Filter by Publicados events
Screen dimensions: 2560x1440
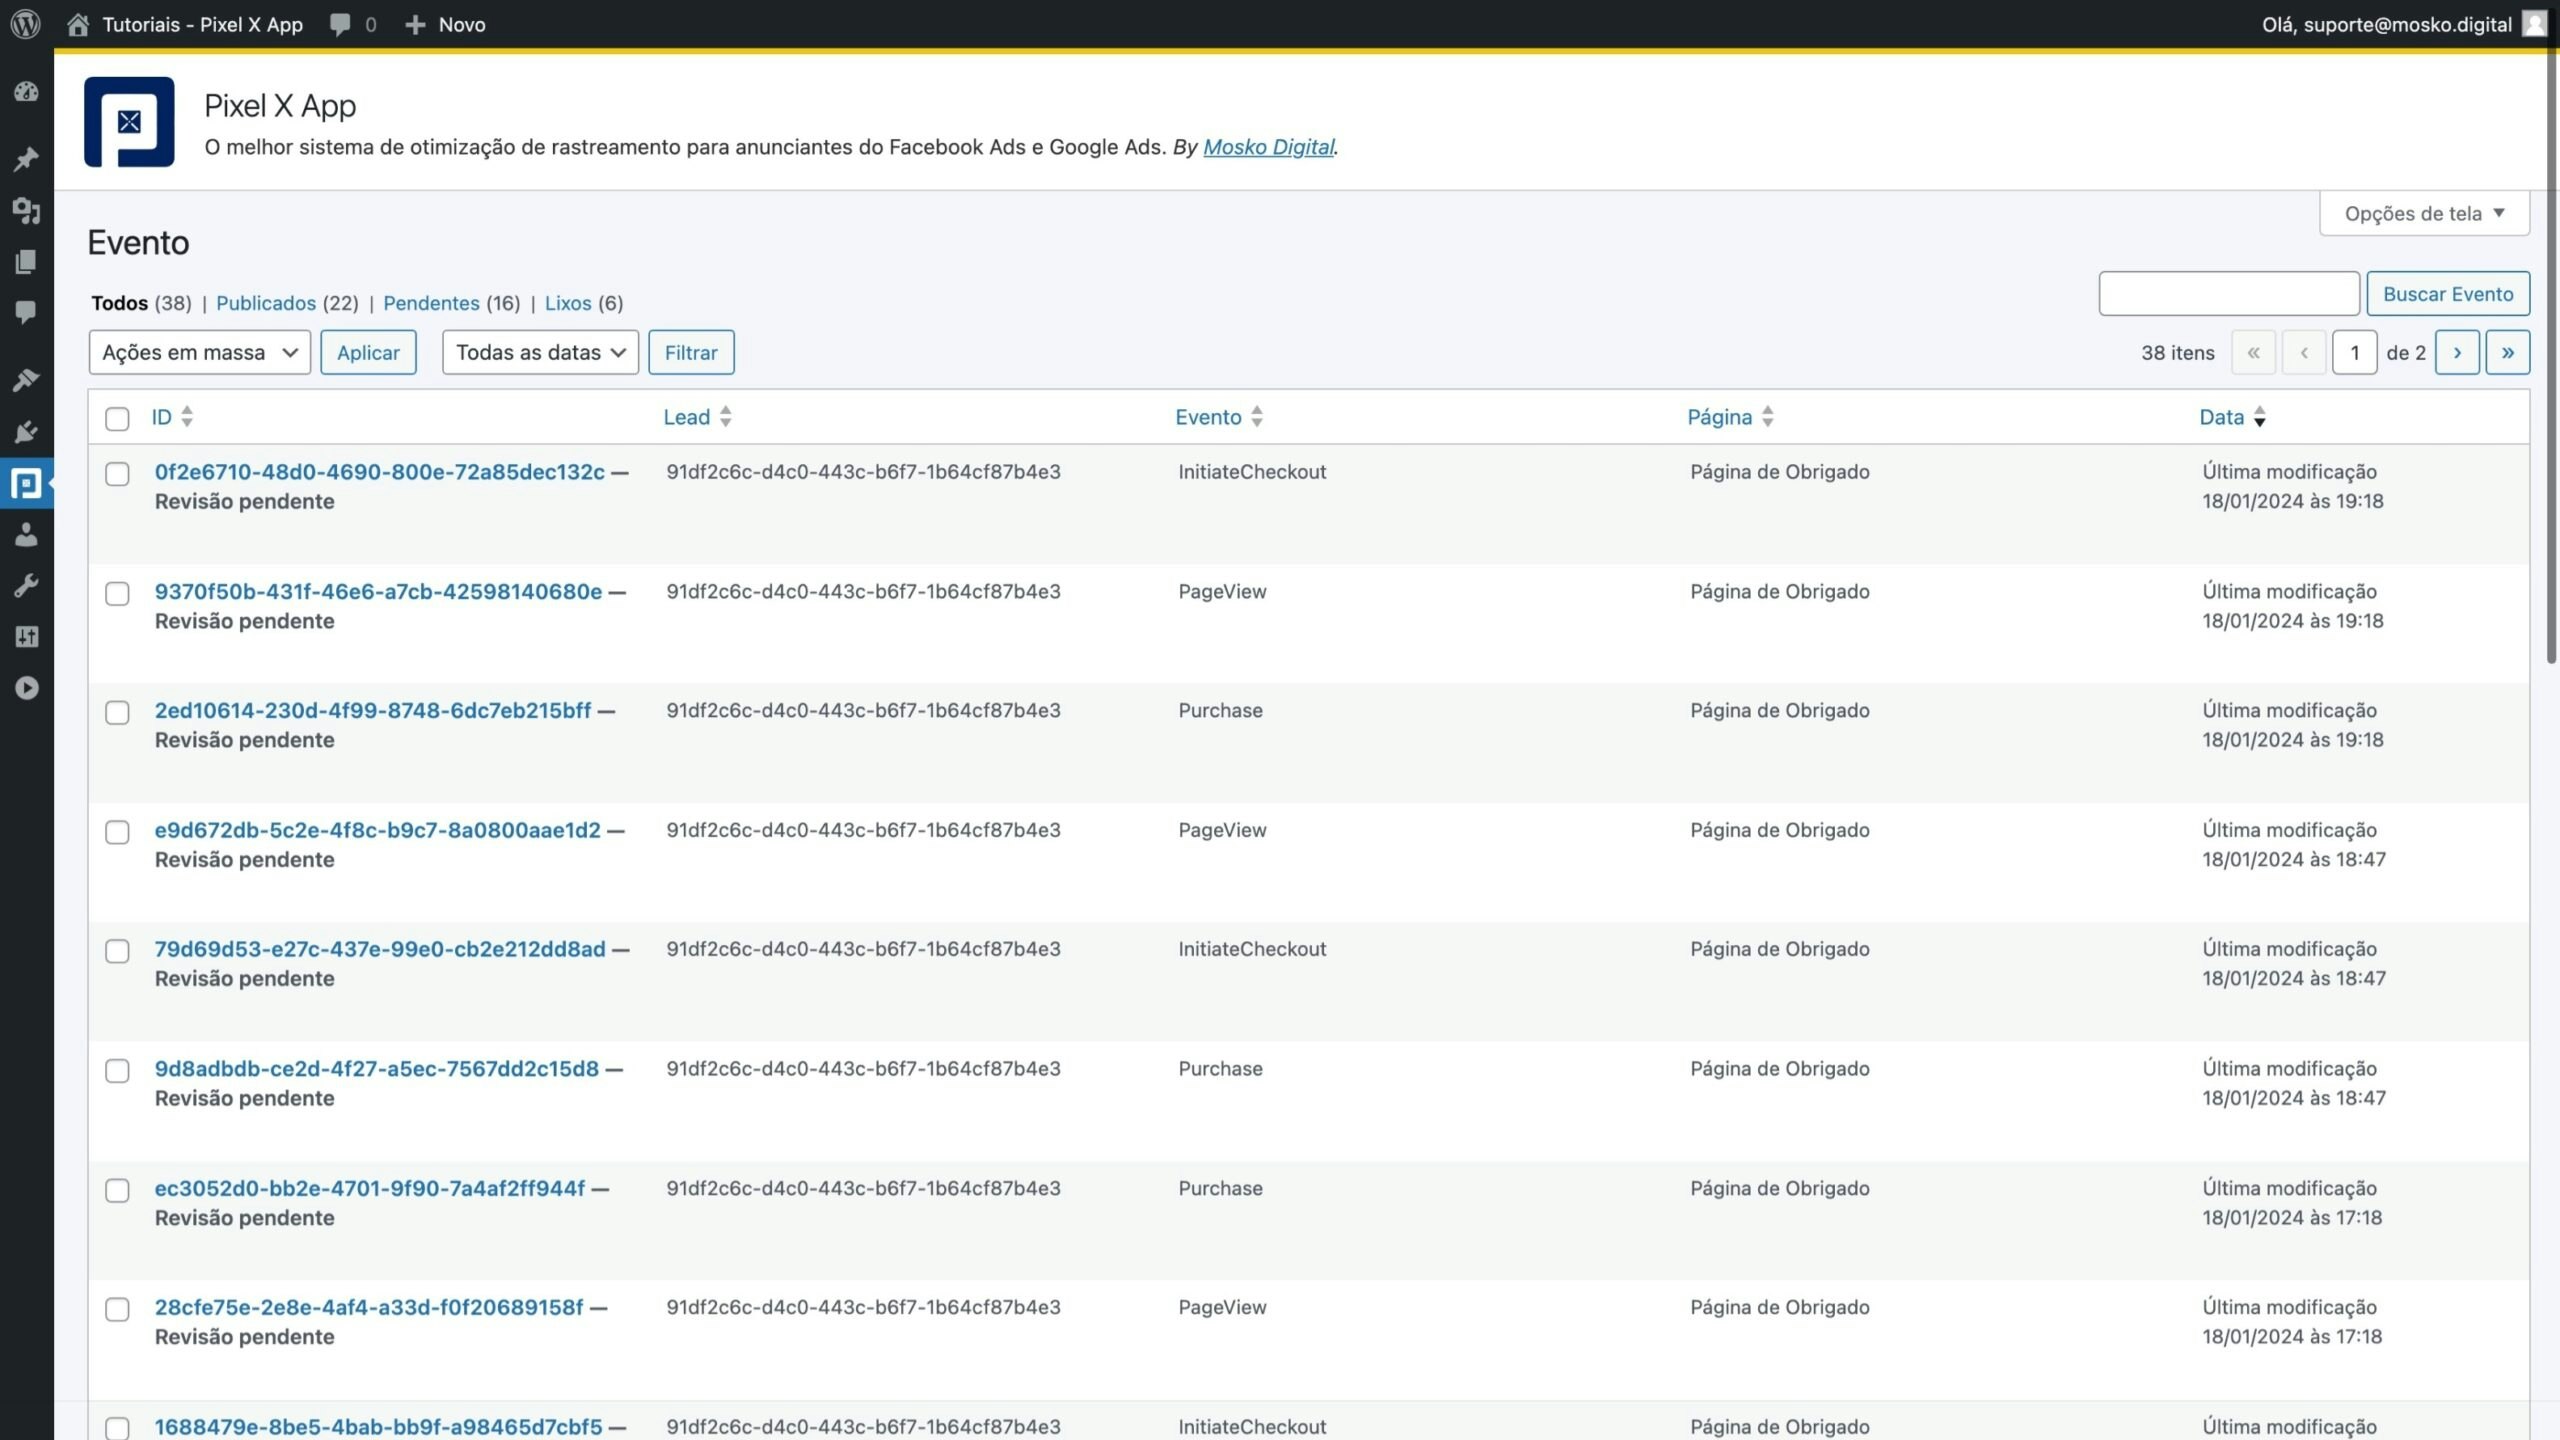[266, 303]
